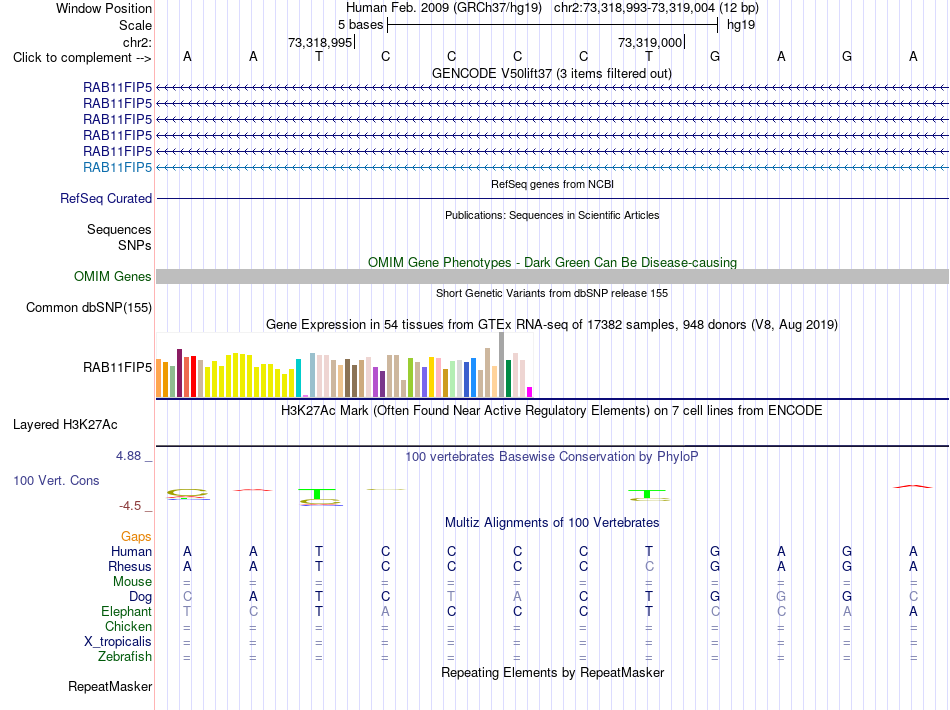The width and height of the screenshot is (950, 710).
Task: Select the Rhesus species row label
Action: (x=130, y=566)
